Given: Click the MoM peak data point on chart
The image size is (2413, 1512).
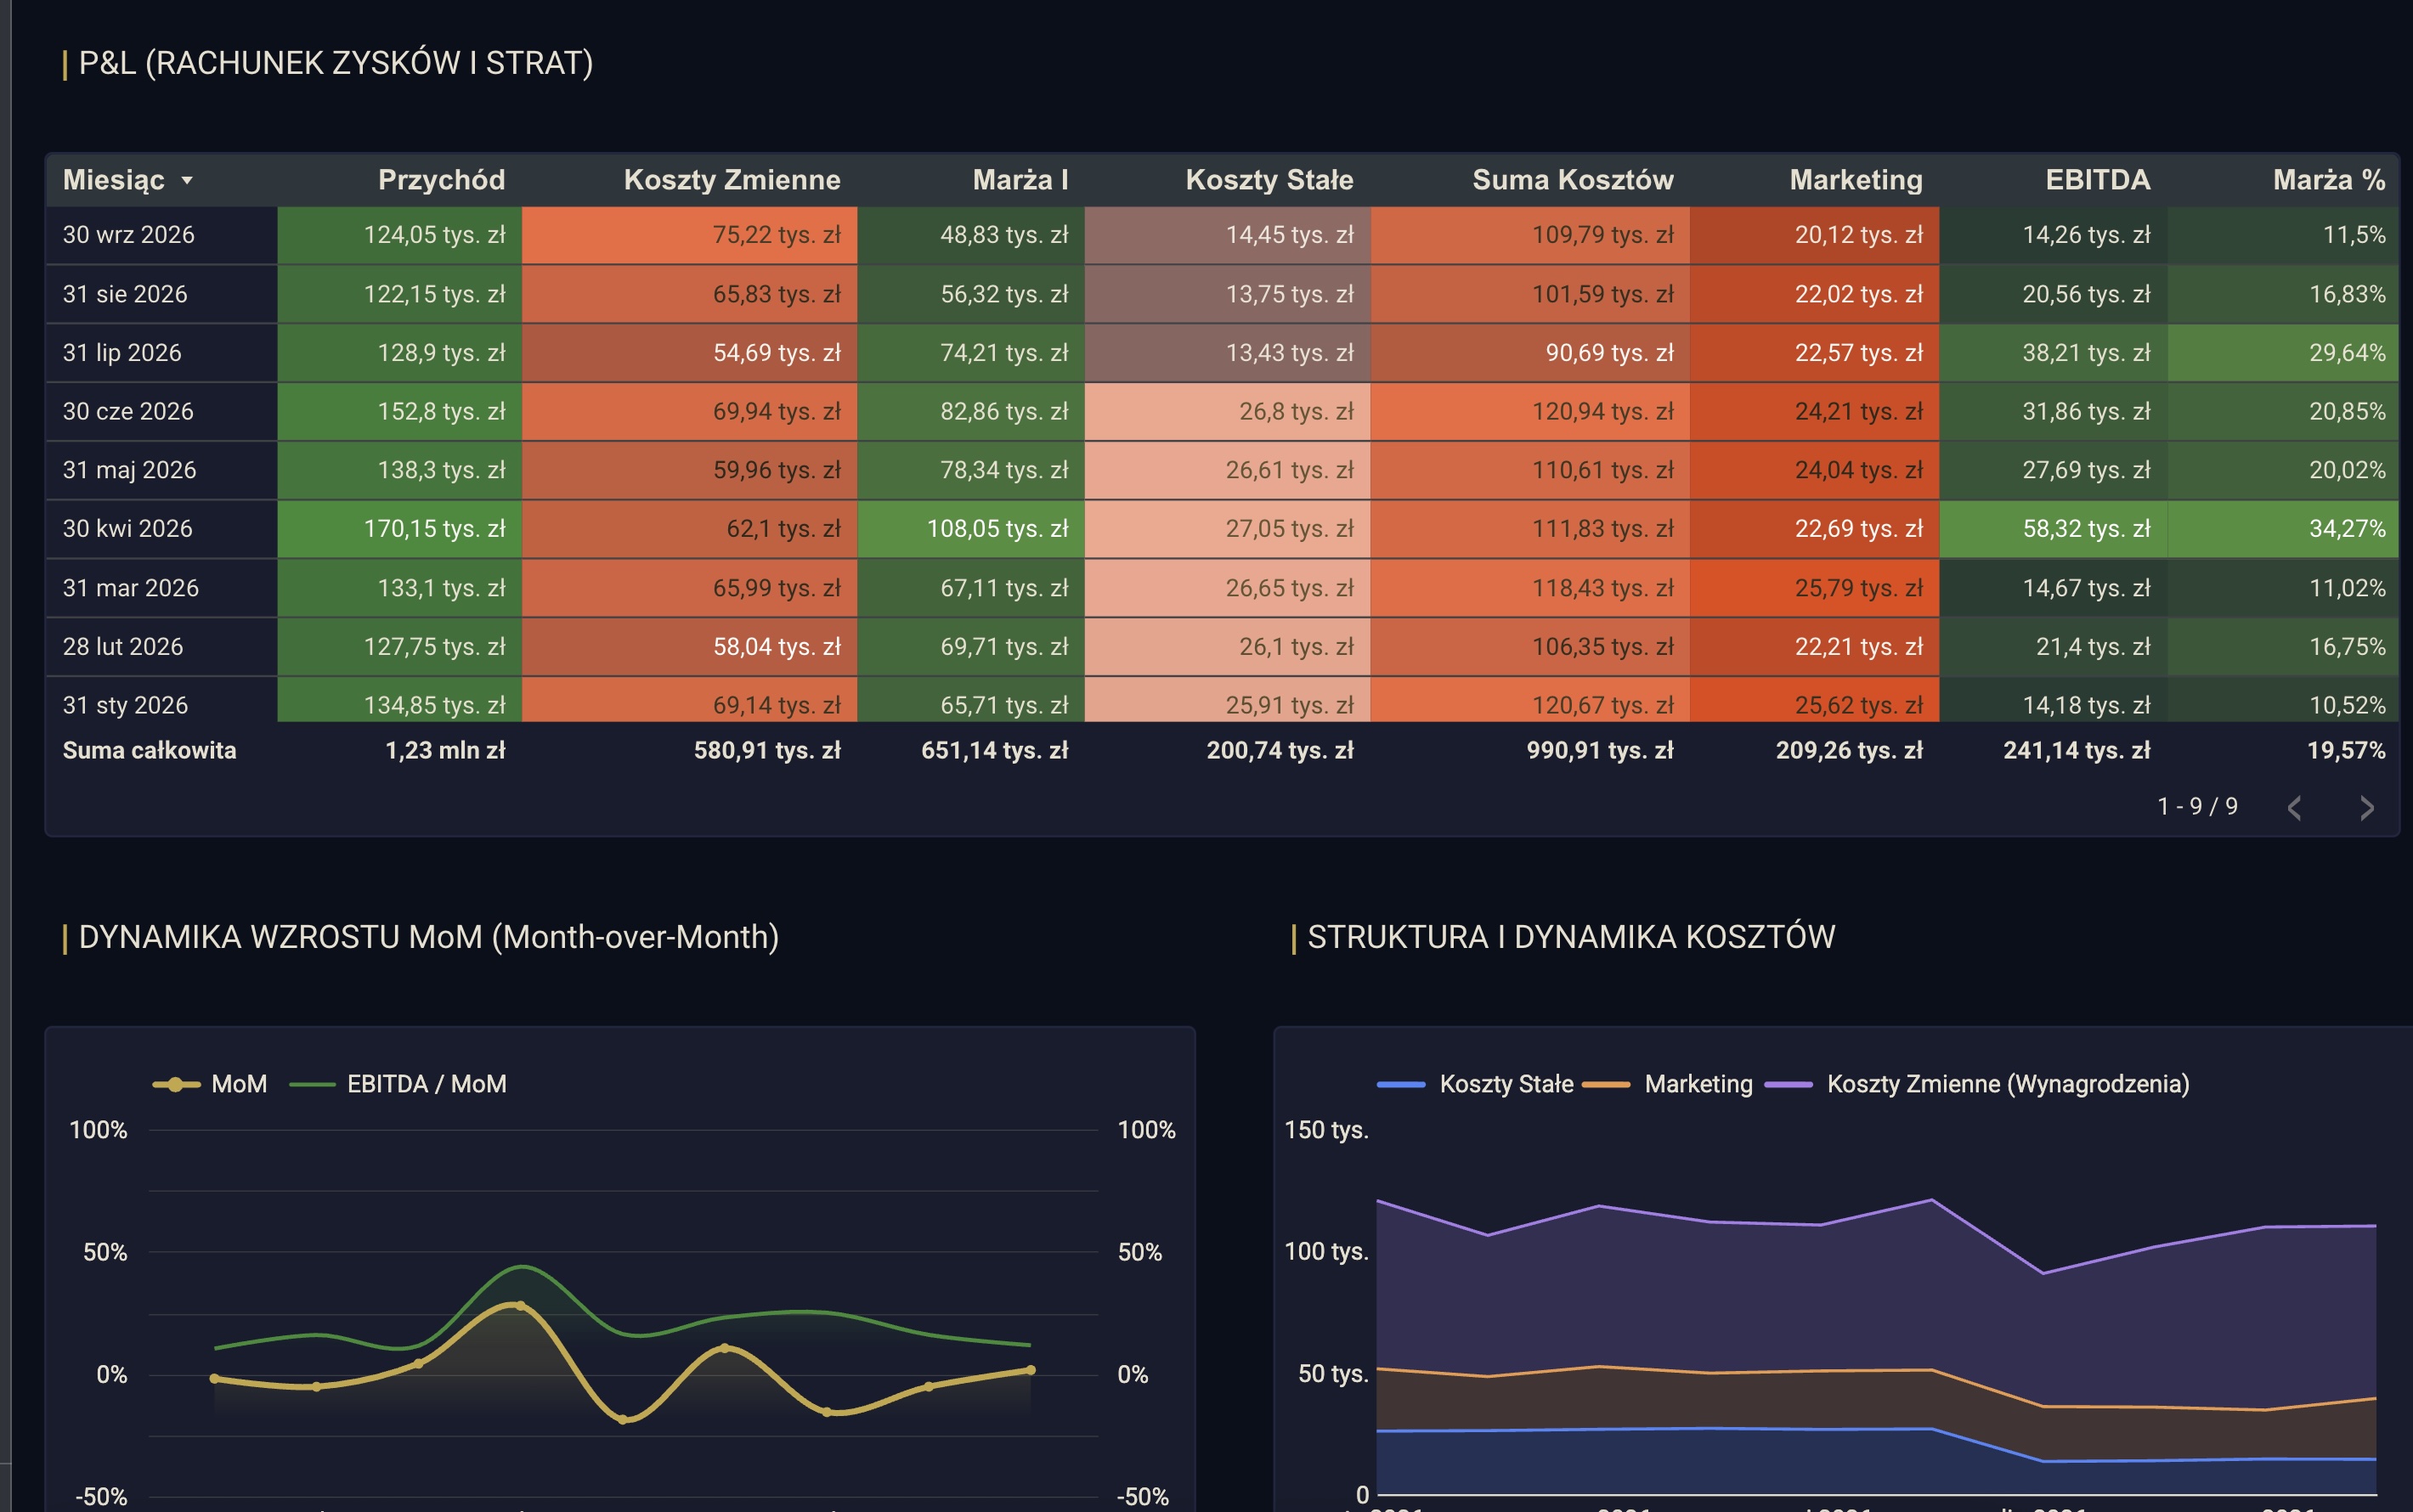Looking at the screenshot, I should point(519,1306).
